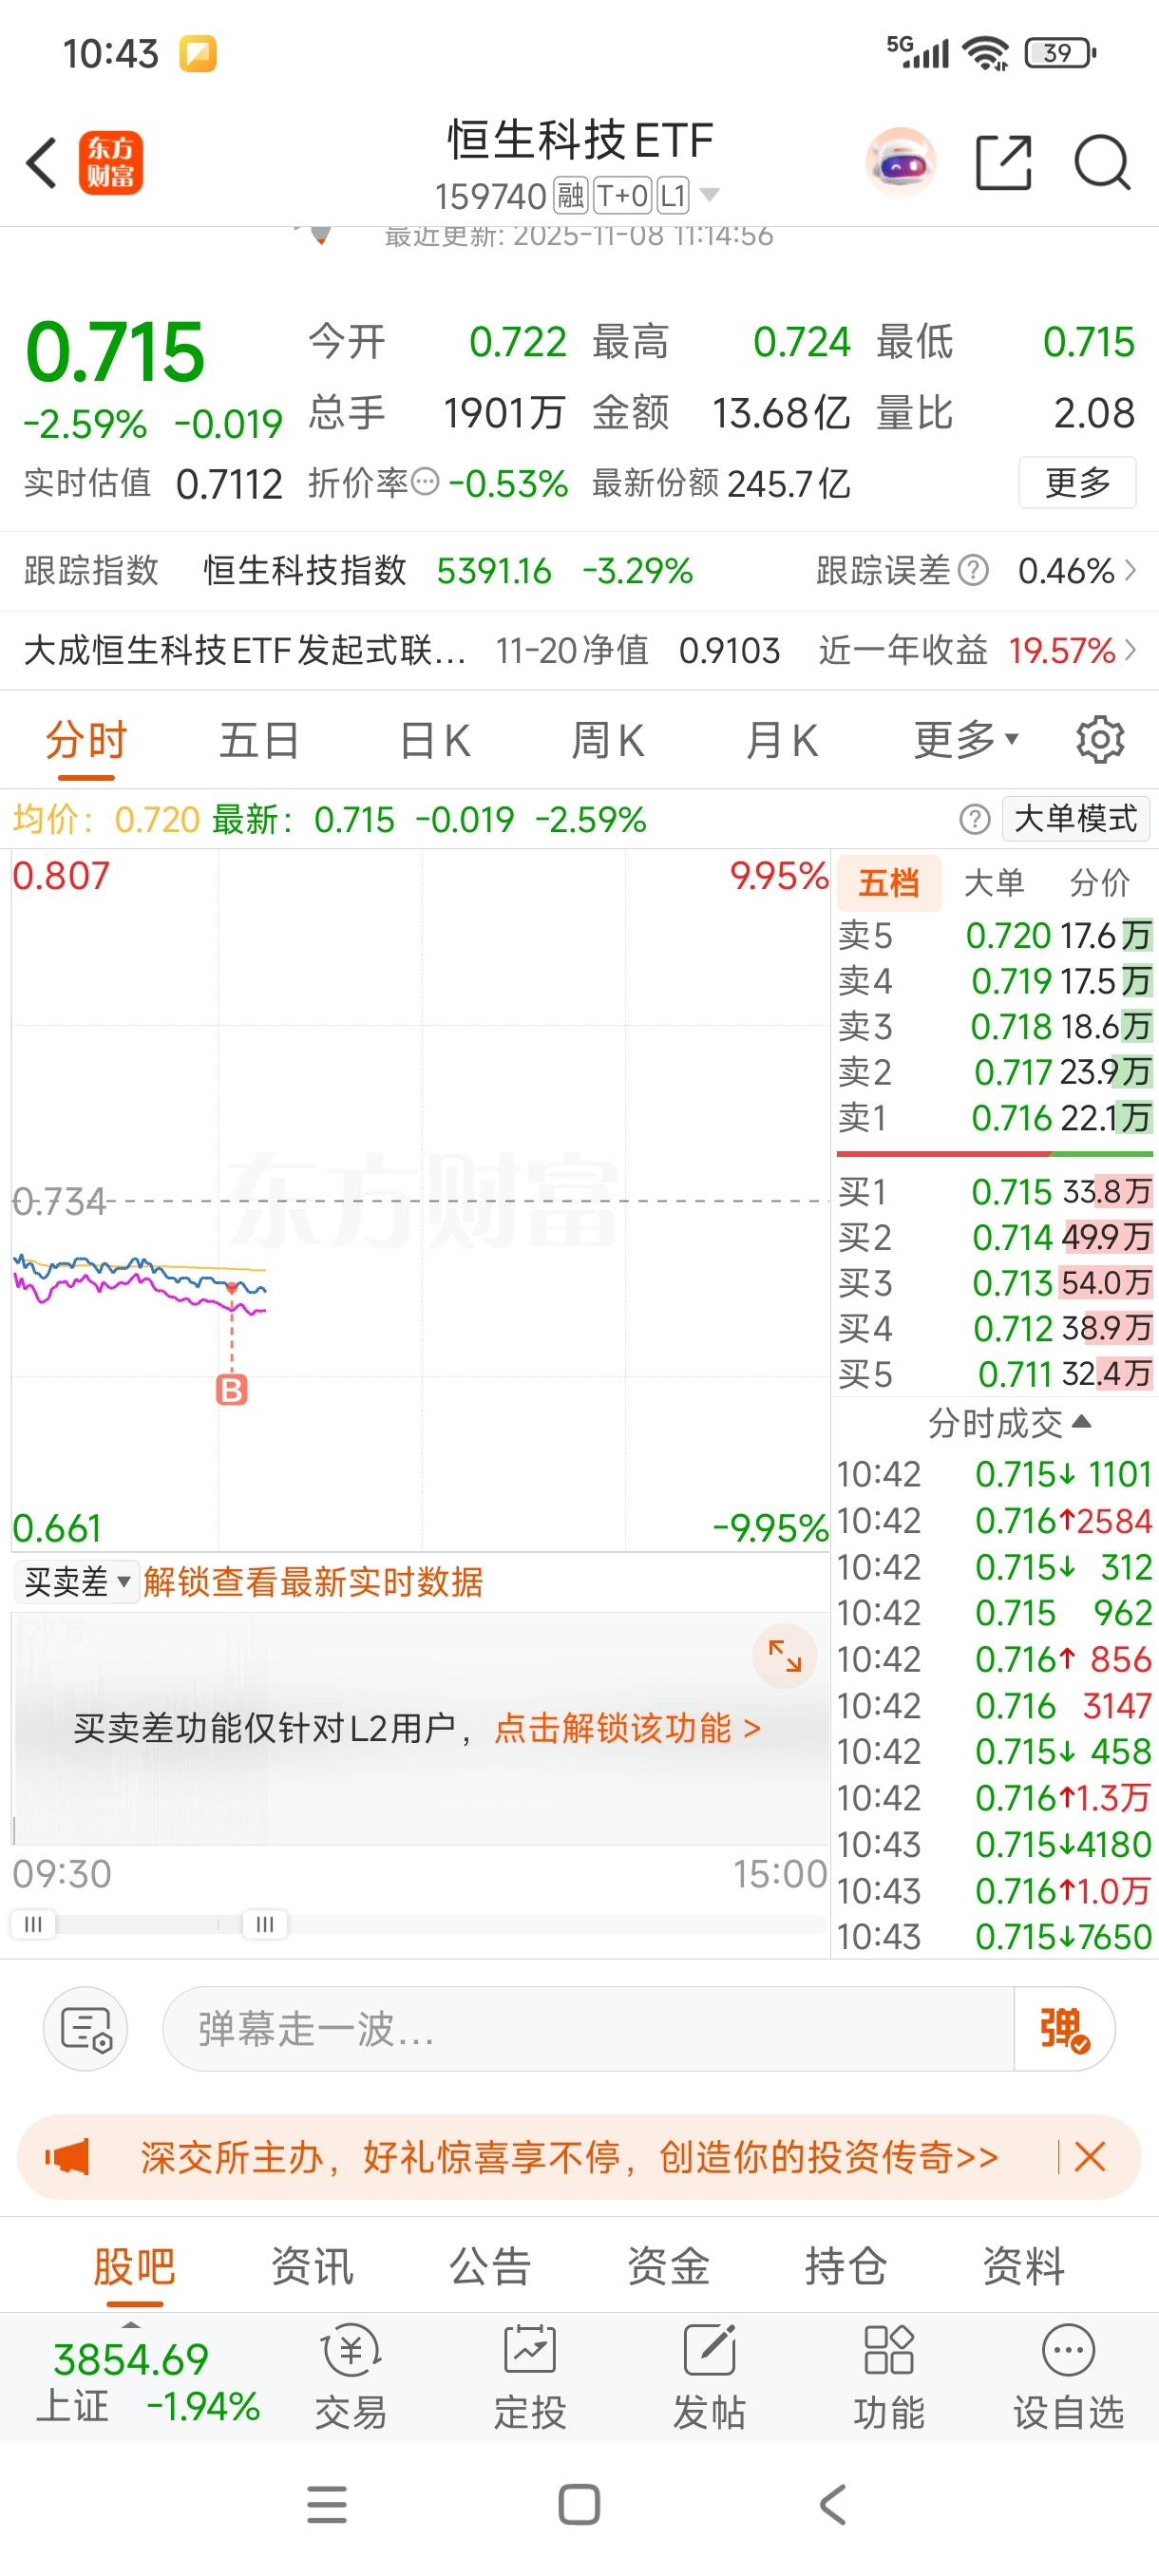Tap 恒生科技指数 tracking index row
Image resolution: width=1159 pixels, height=2576 pixels.
305,570
